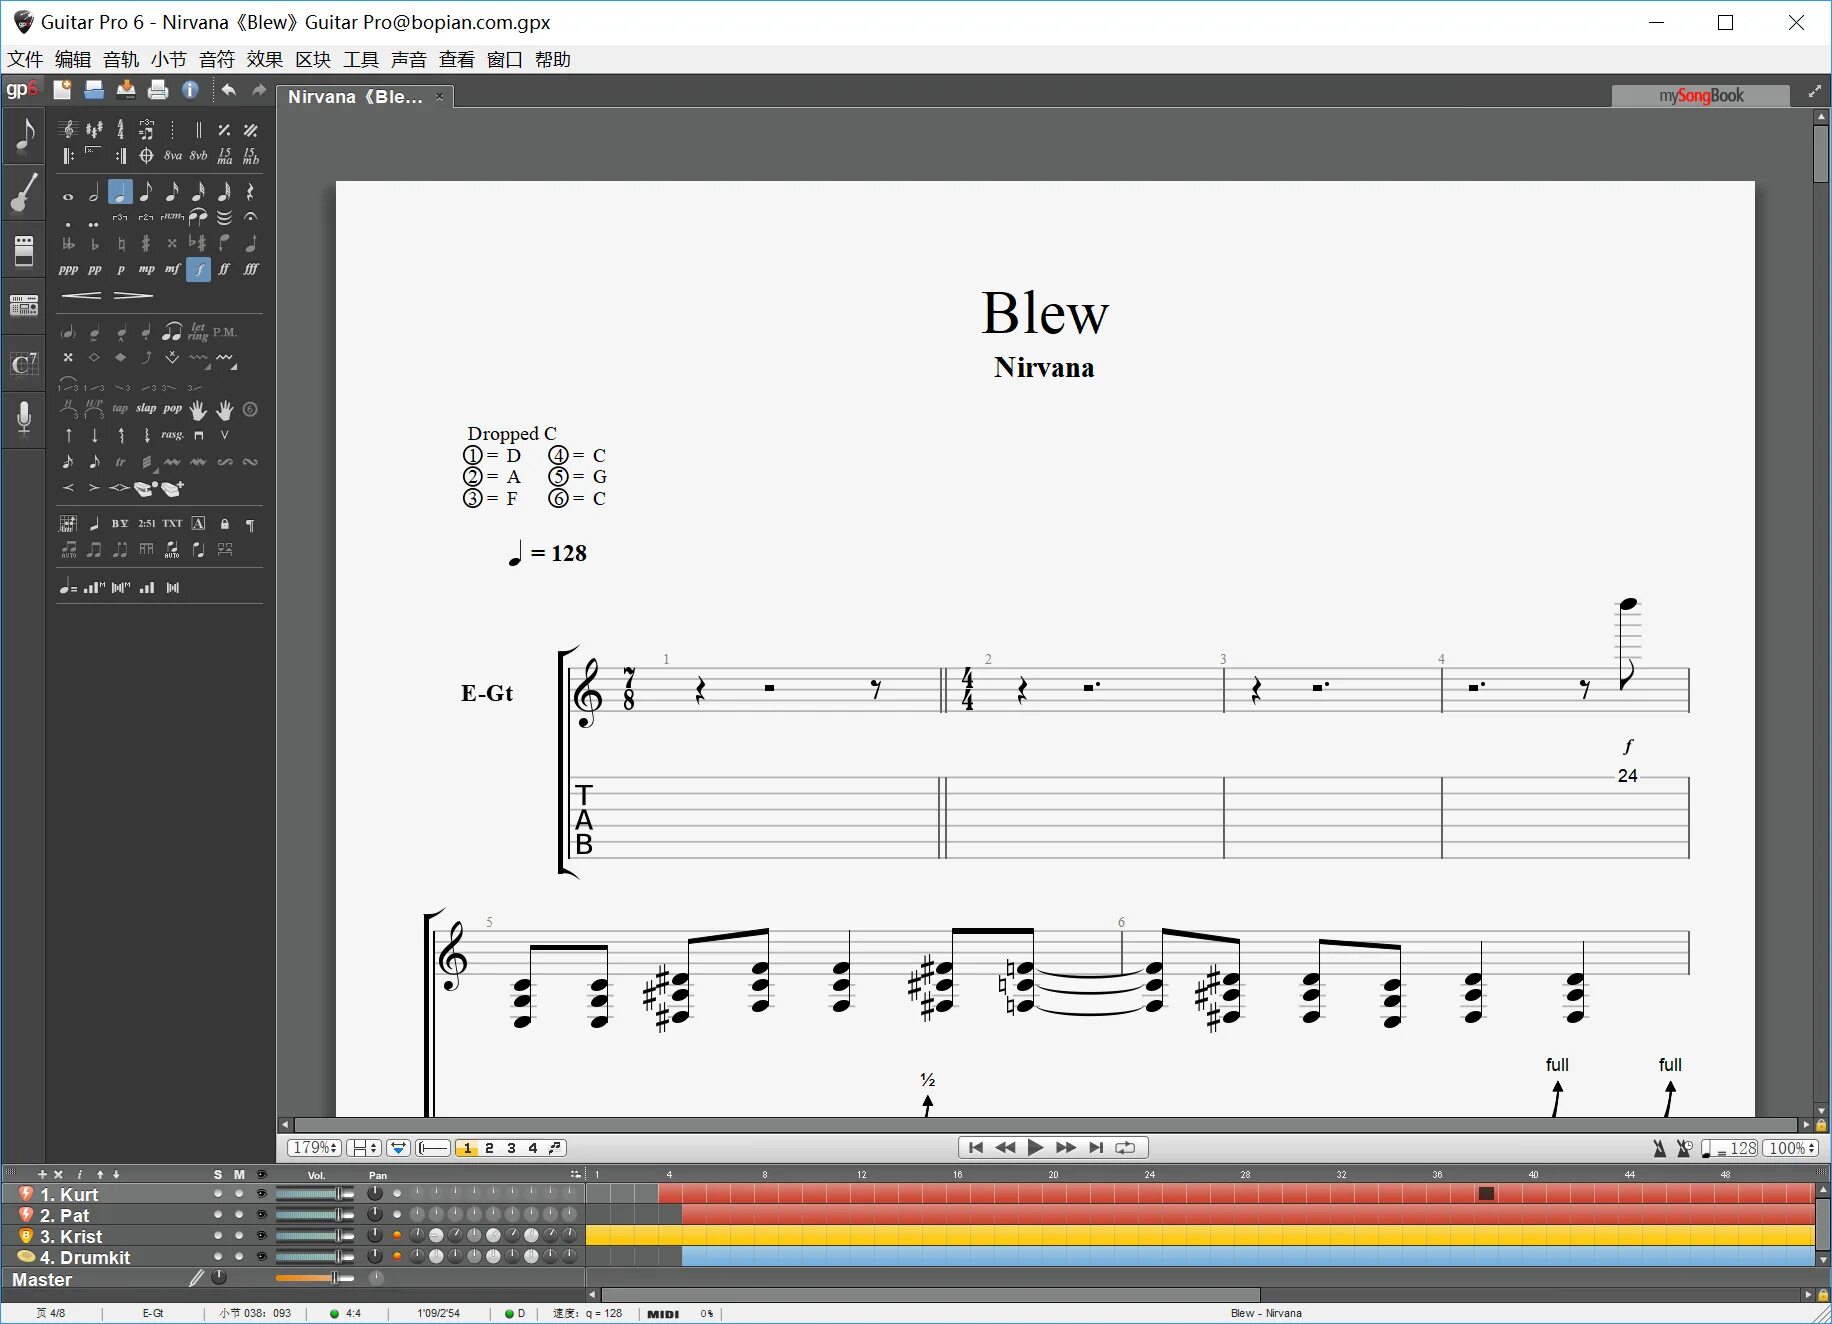Click the add track plus icon

coord(42,1174)
